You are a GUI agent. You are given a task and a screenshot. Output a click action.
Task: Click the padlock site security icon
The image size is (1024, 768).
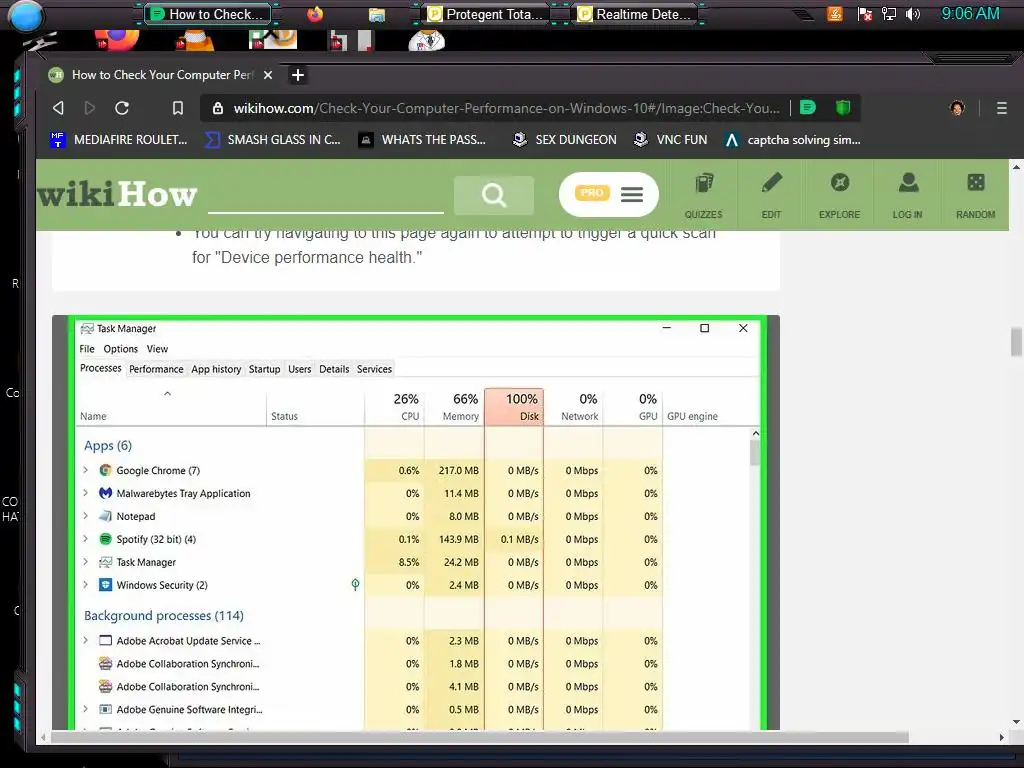(x=218, y=108)
